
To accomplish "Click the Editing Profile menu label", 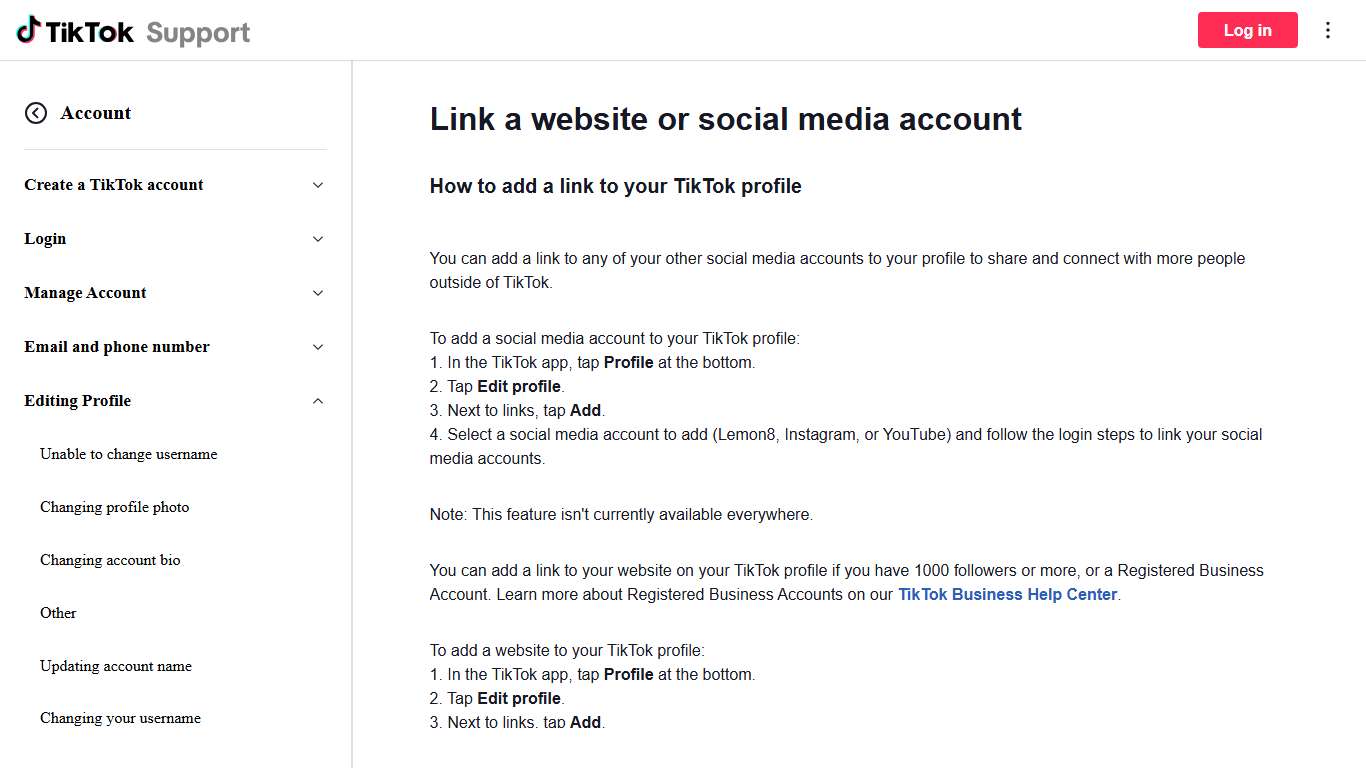I will pyautogui.click(x=78, y=401).
